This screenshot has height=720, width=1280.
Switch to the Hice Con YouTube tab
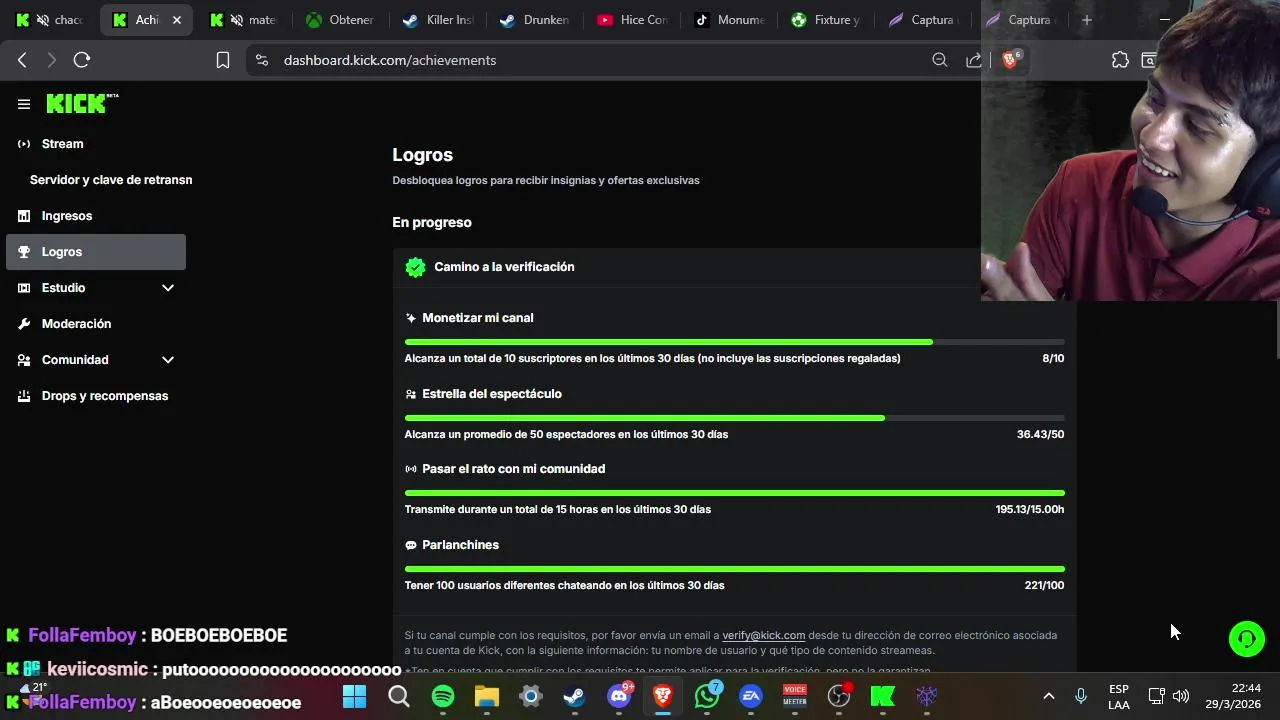[631, 20]
